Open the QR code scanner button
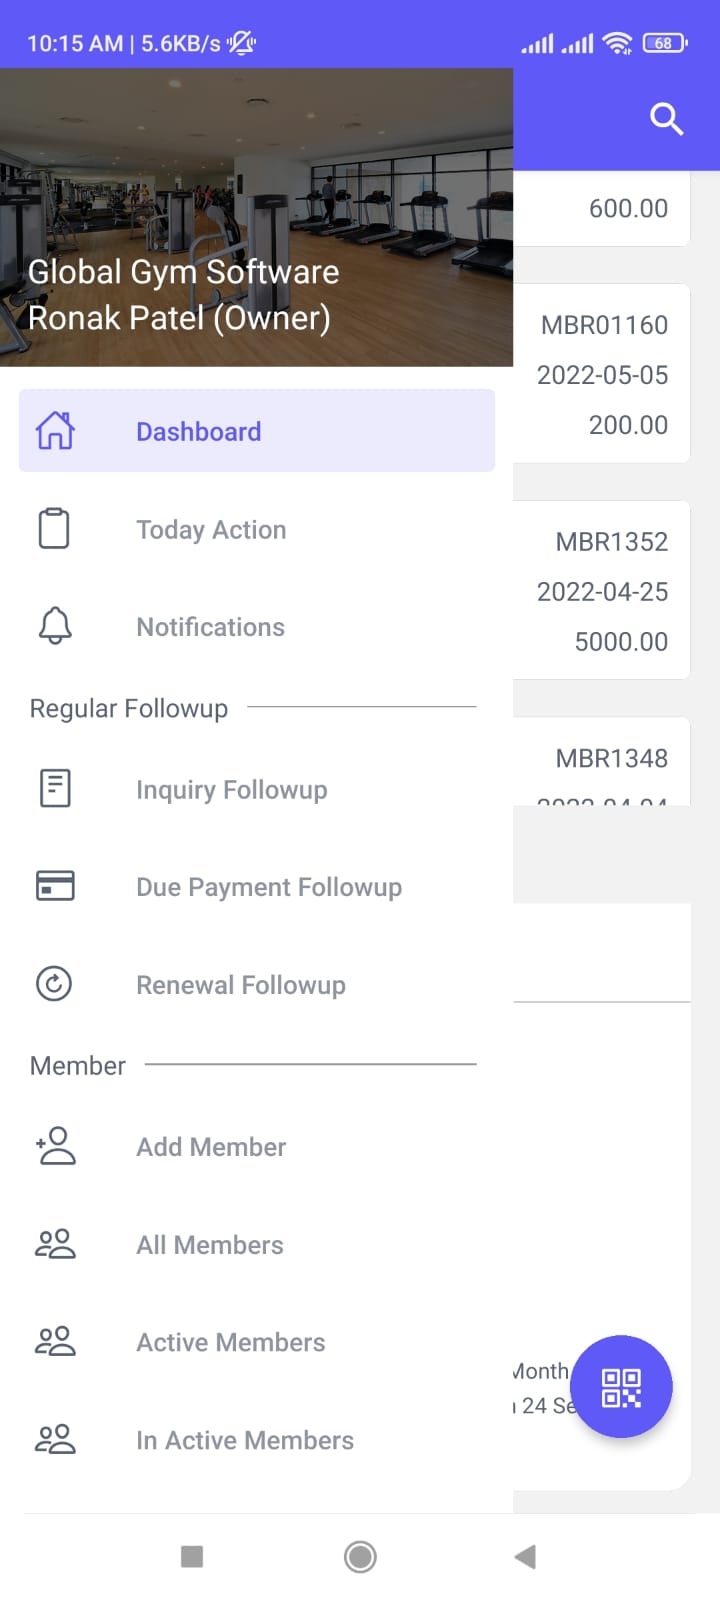 (621, 1387)
